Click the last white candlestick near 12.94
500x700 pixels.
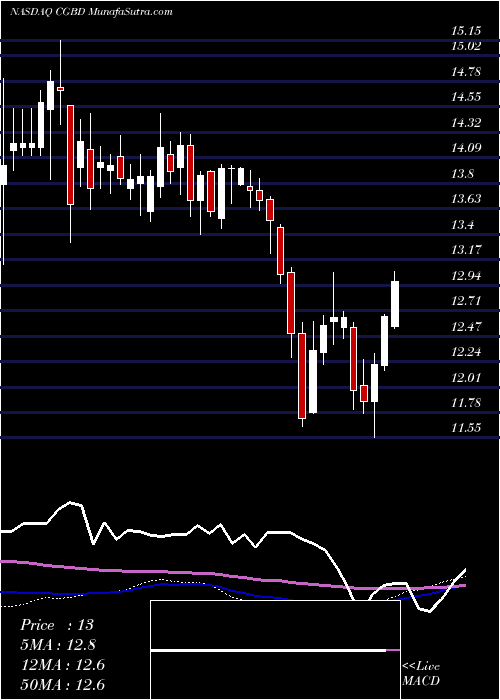[395, 304]
